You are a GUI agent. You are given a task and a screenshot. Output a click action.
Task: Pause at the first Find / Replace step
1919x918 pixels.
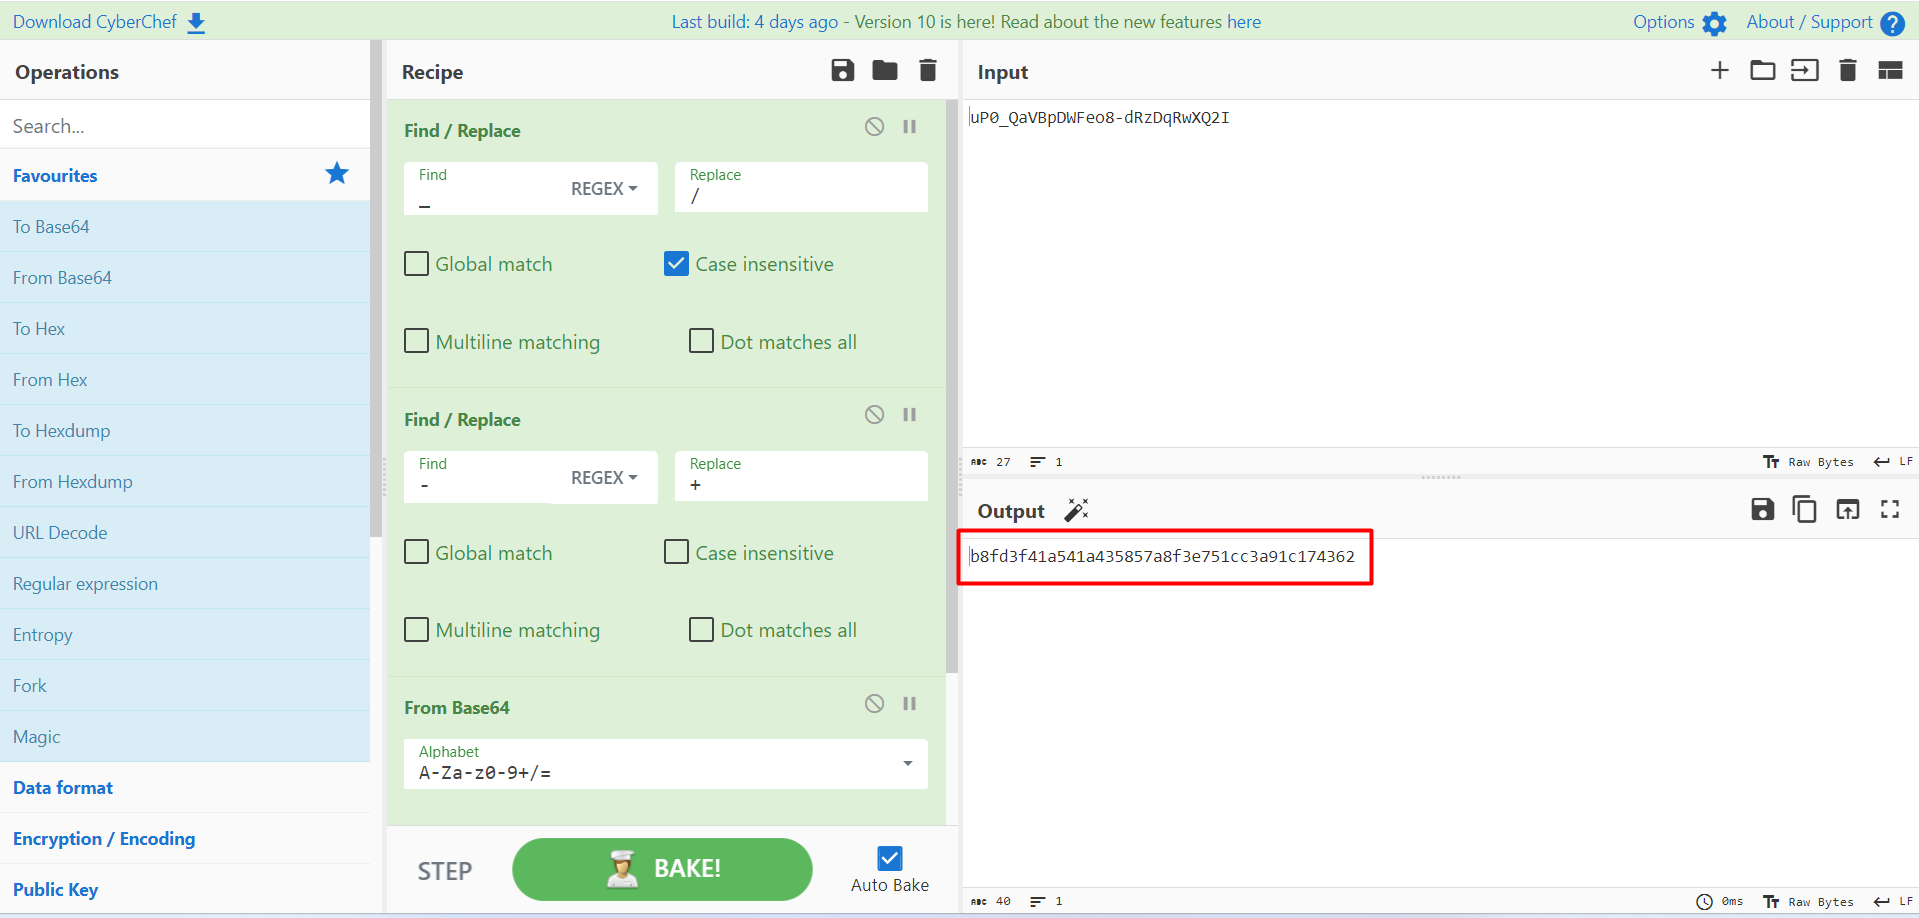pos(909,127)
